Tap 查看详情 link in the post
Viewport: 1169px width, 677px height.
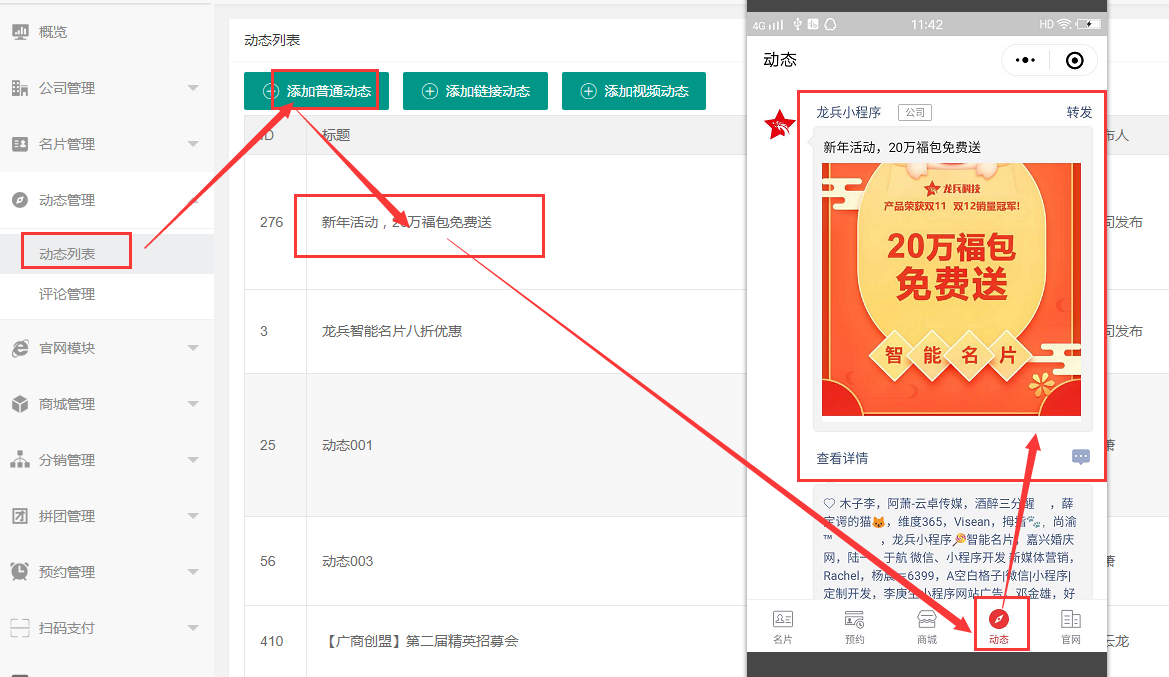tap(842, 458)
